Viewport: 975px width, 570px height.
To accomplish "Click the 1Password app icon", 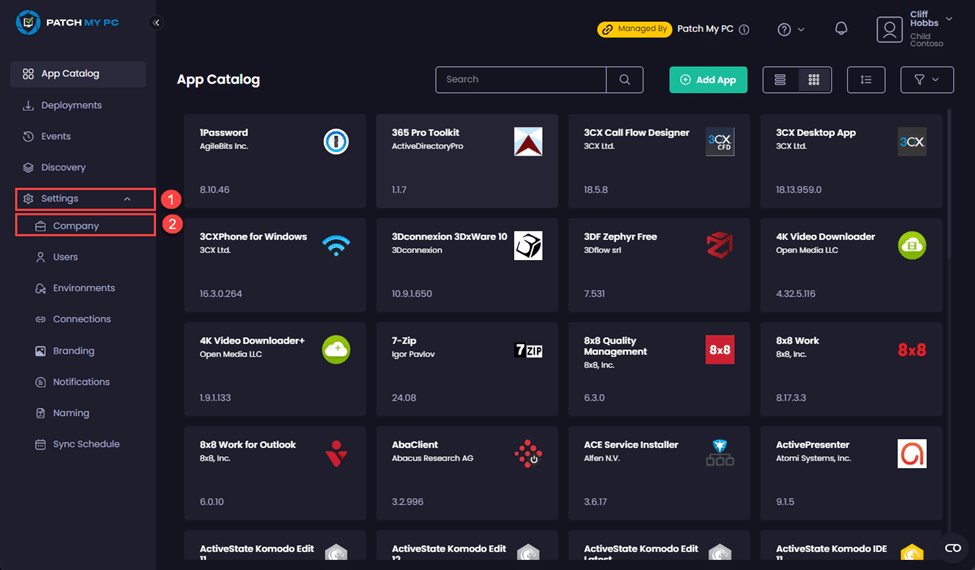I will [x=336, y=142].
